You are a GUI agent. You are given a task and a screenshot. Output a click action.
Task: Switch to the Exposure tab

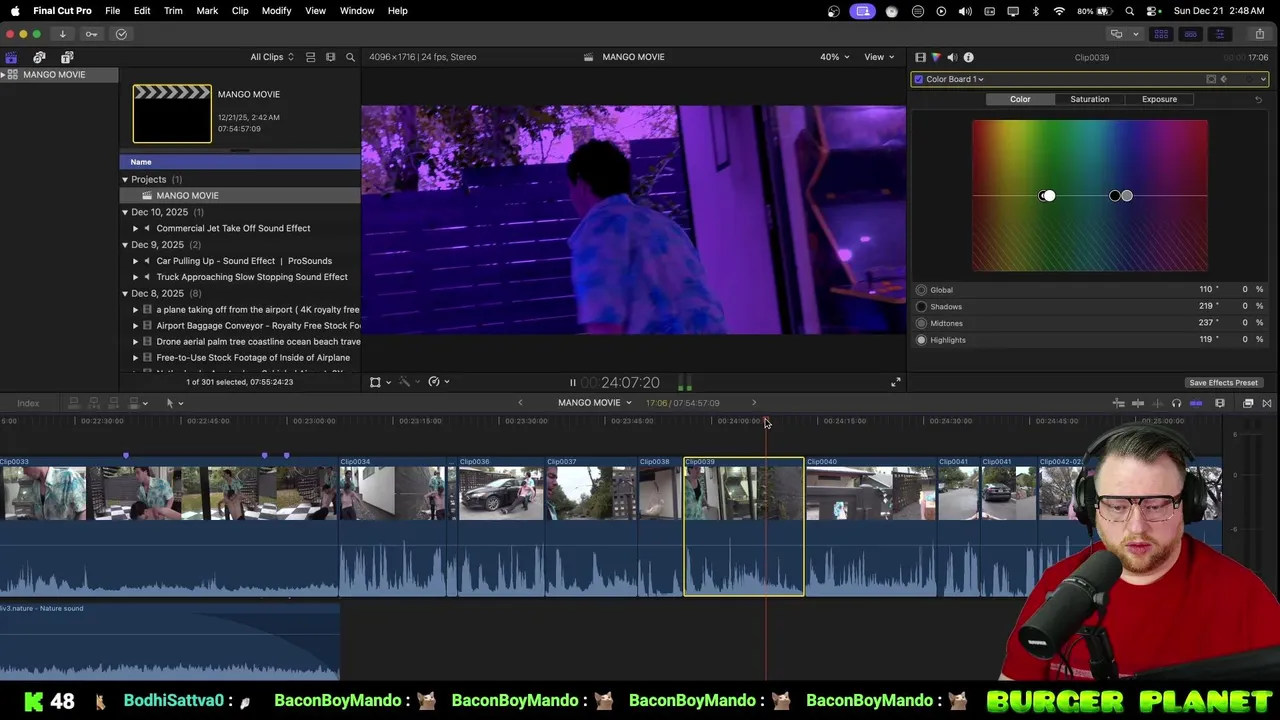point(1159,99)
